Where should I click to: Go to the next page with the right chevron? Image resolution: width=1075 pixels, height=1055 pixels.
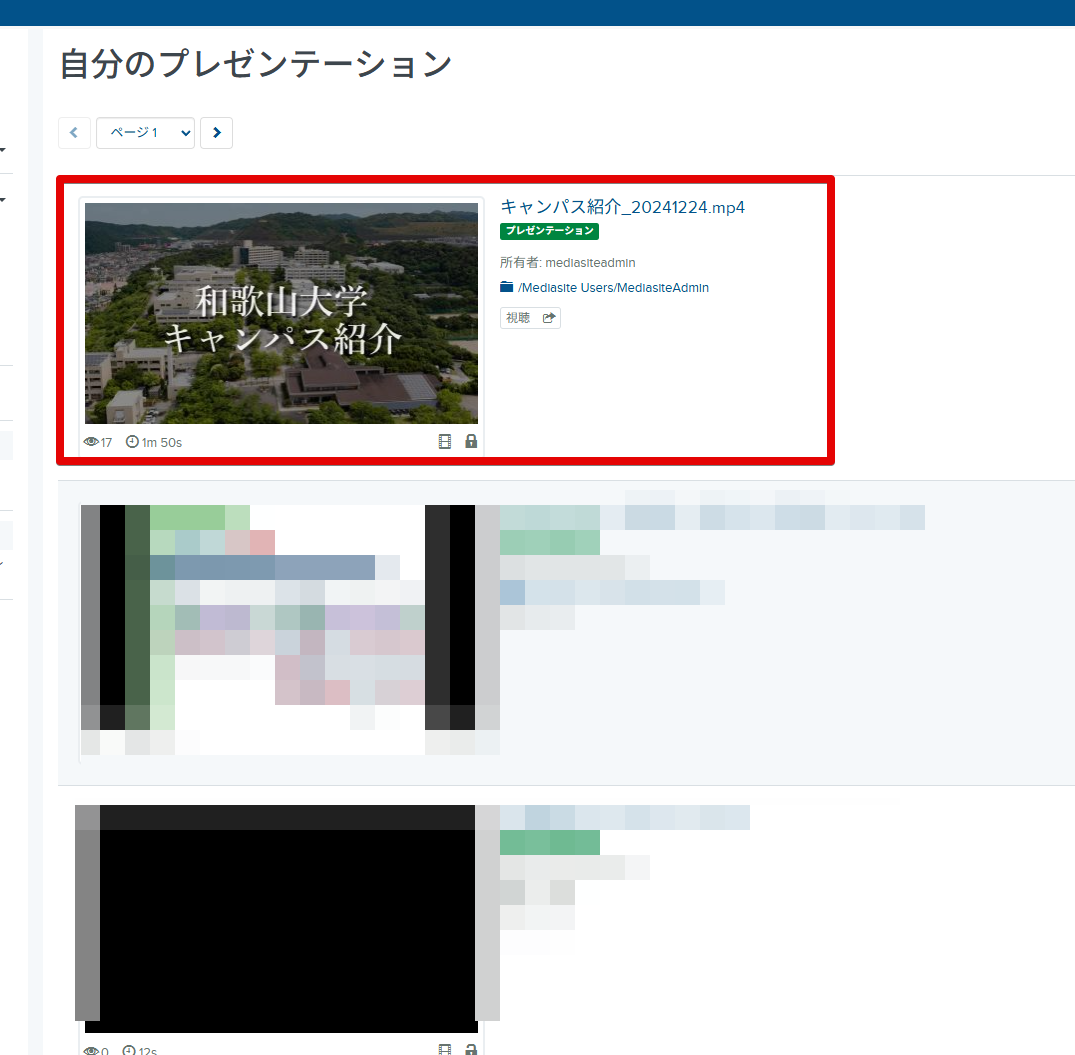point(216,133)
